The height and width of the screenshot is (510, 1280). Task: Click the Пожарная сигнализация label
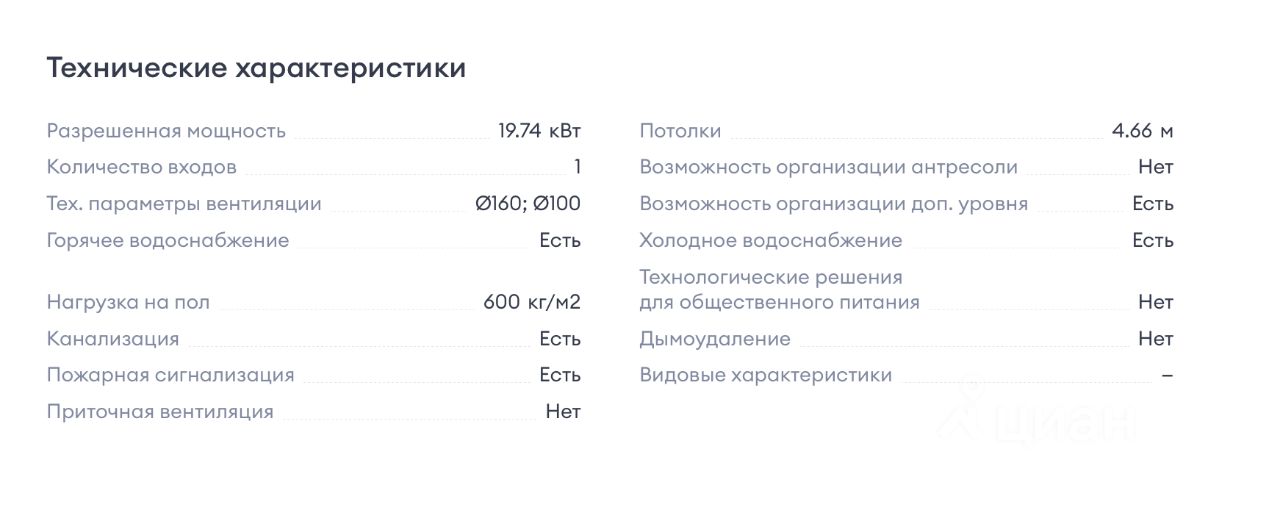tap(171, 375)
